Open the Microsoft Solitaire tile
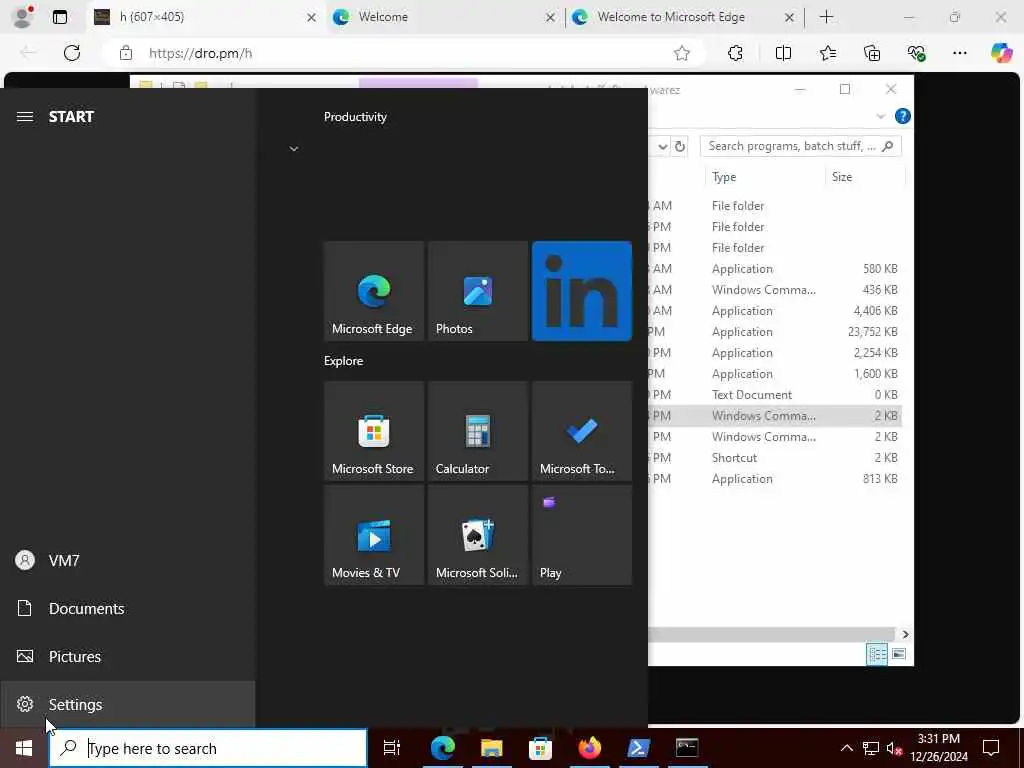1024x768 pixels. pyautogui.click(x=477, y=535)
